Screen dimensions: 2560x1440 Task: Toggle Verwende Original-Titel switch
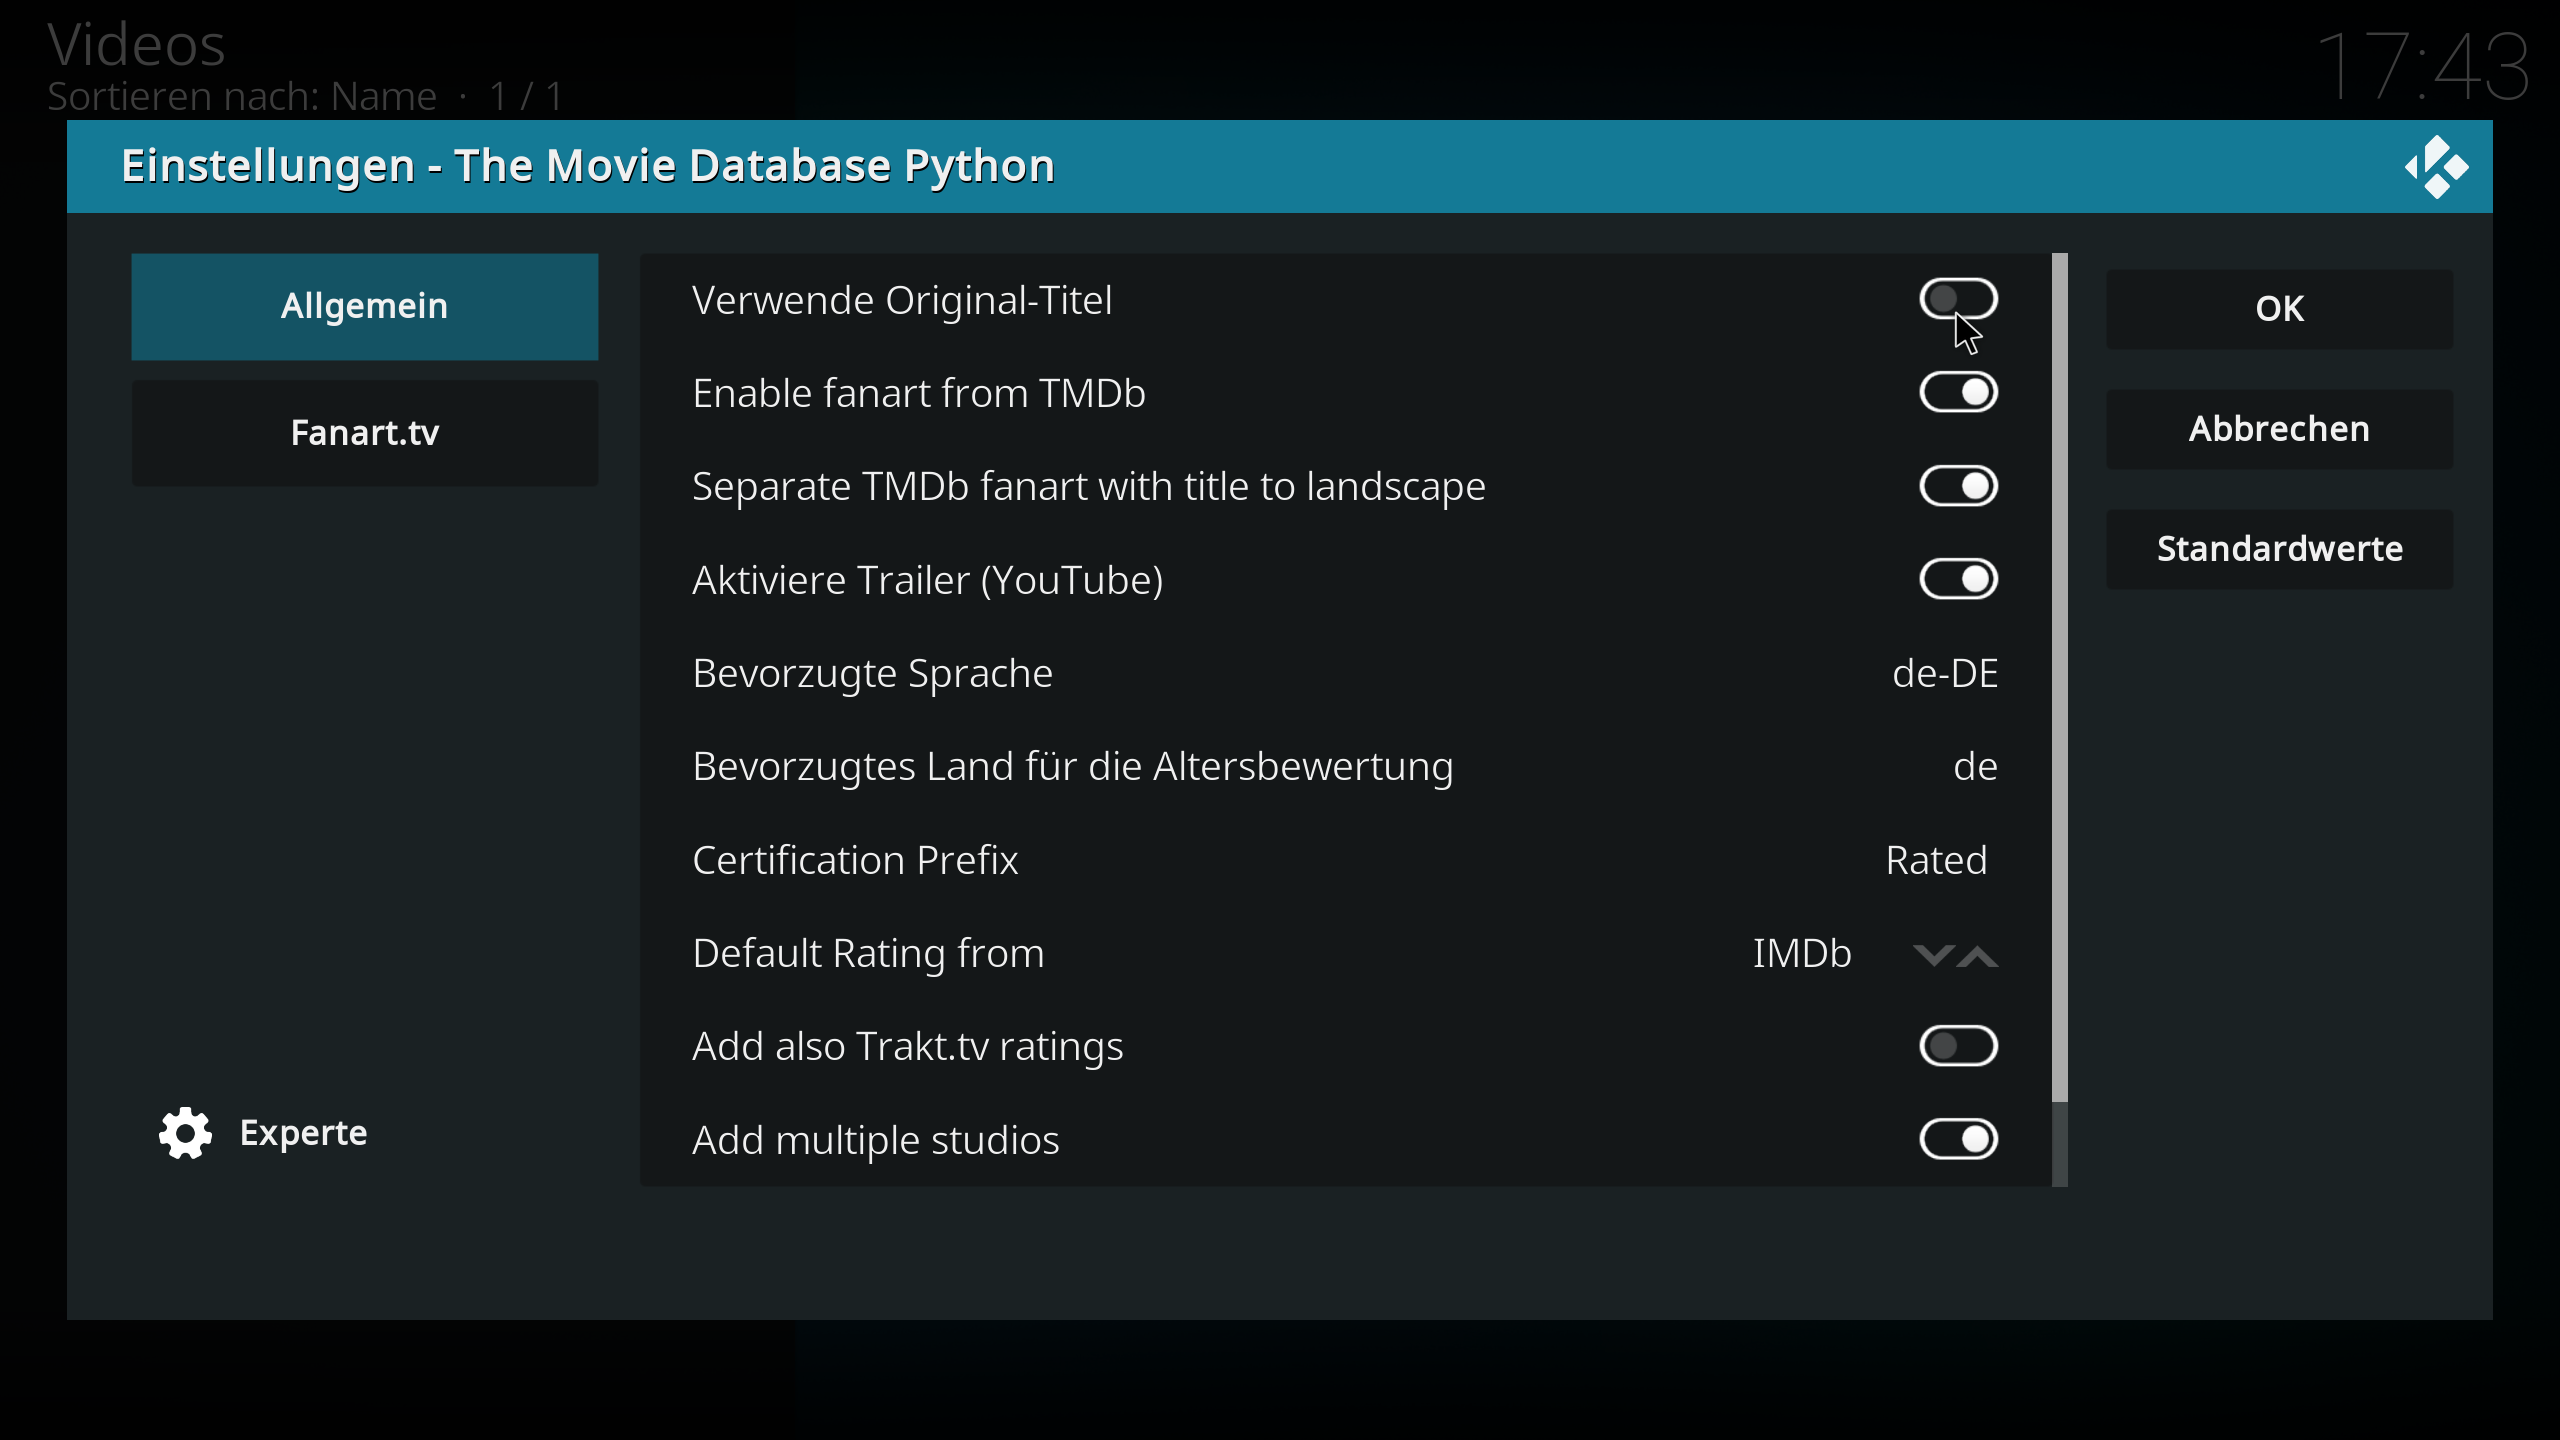(x=1958, y=299)
